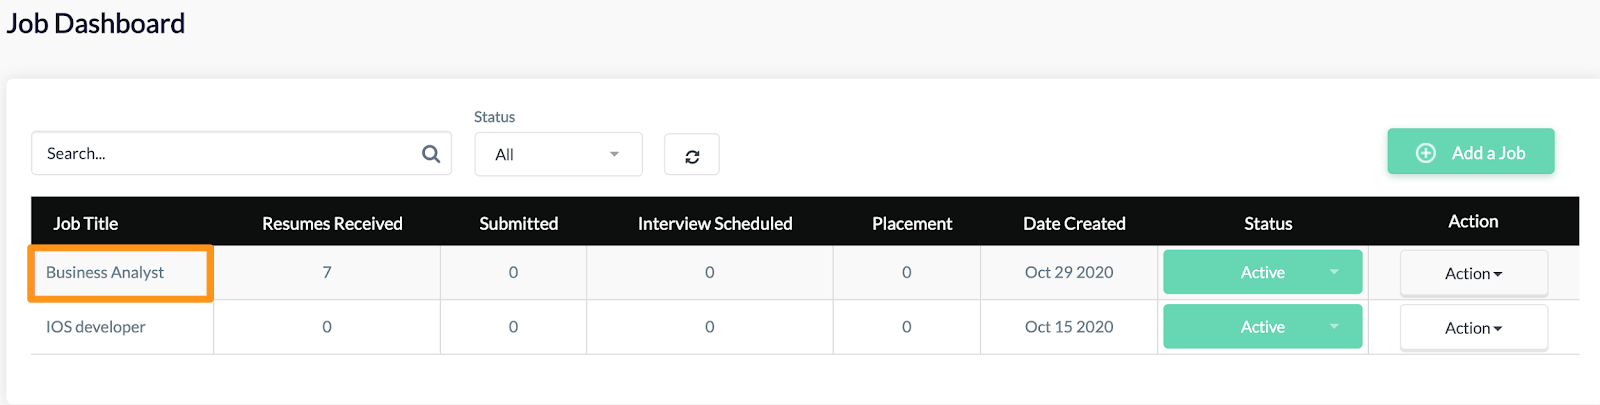
Task: Click the Submitted column header
Action: coord(518,223)
